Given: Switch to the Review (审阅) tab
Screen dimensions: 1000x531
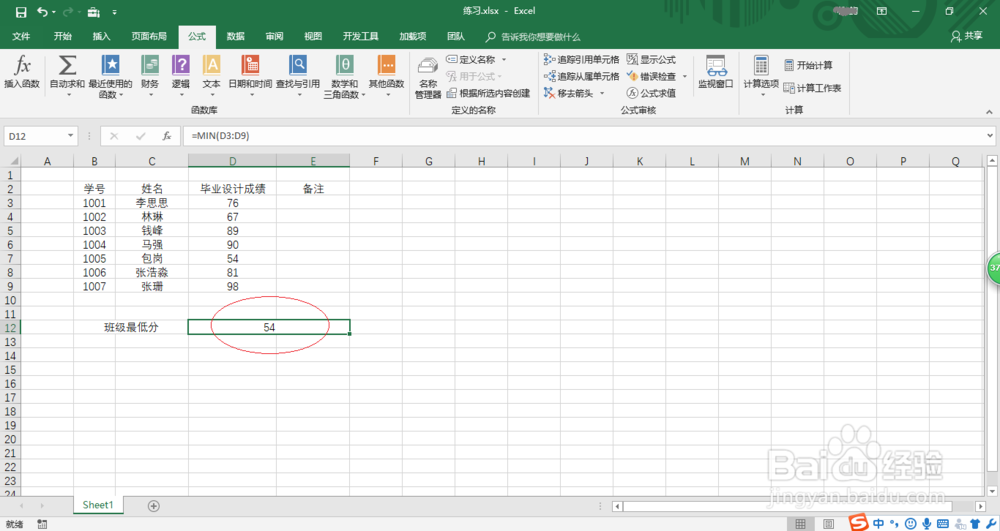Looking at the screenshot, I should coord(274,36).
